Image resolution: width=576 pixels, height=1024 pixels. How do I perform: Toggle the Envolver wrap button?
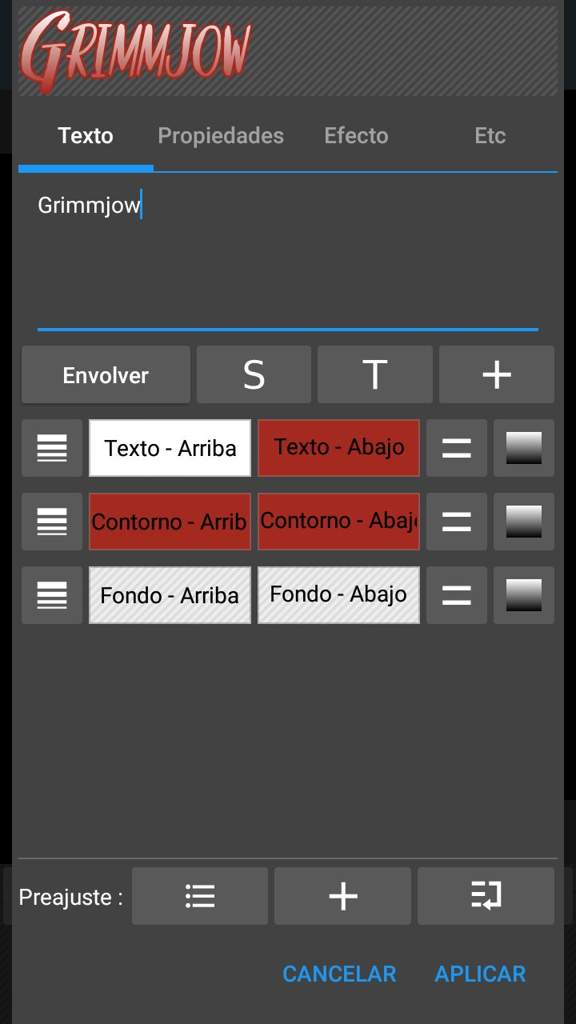click(106, 375)
